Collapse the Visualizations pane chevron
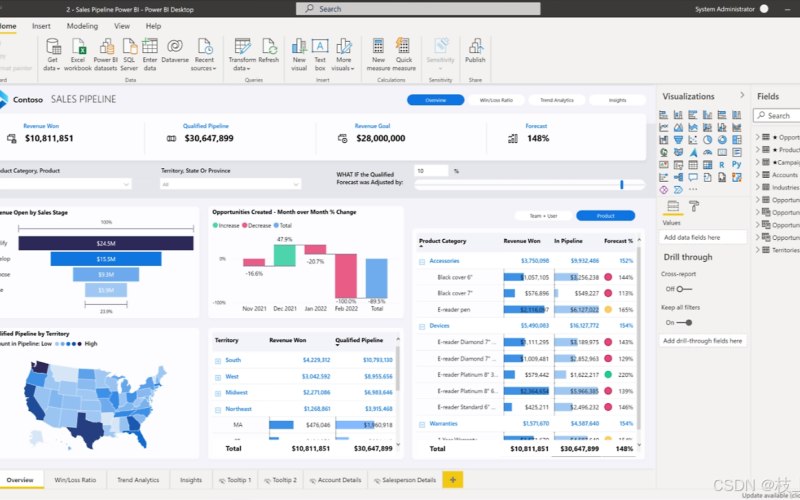This screenshot has height=500, width=800. click(x=742, y=95)
